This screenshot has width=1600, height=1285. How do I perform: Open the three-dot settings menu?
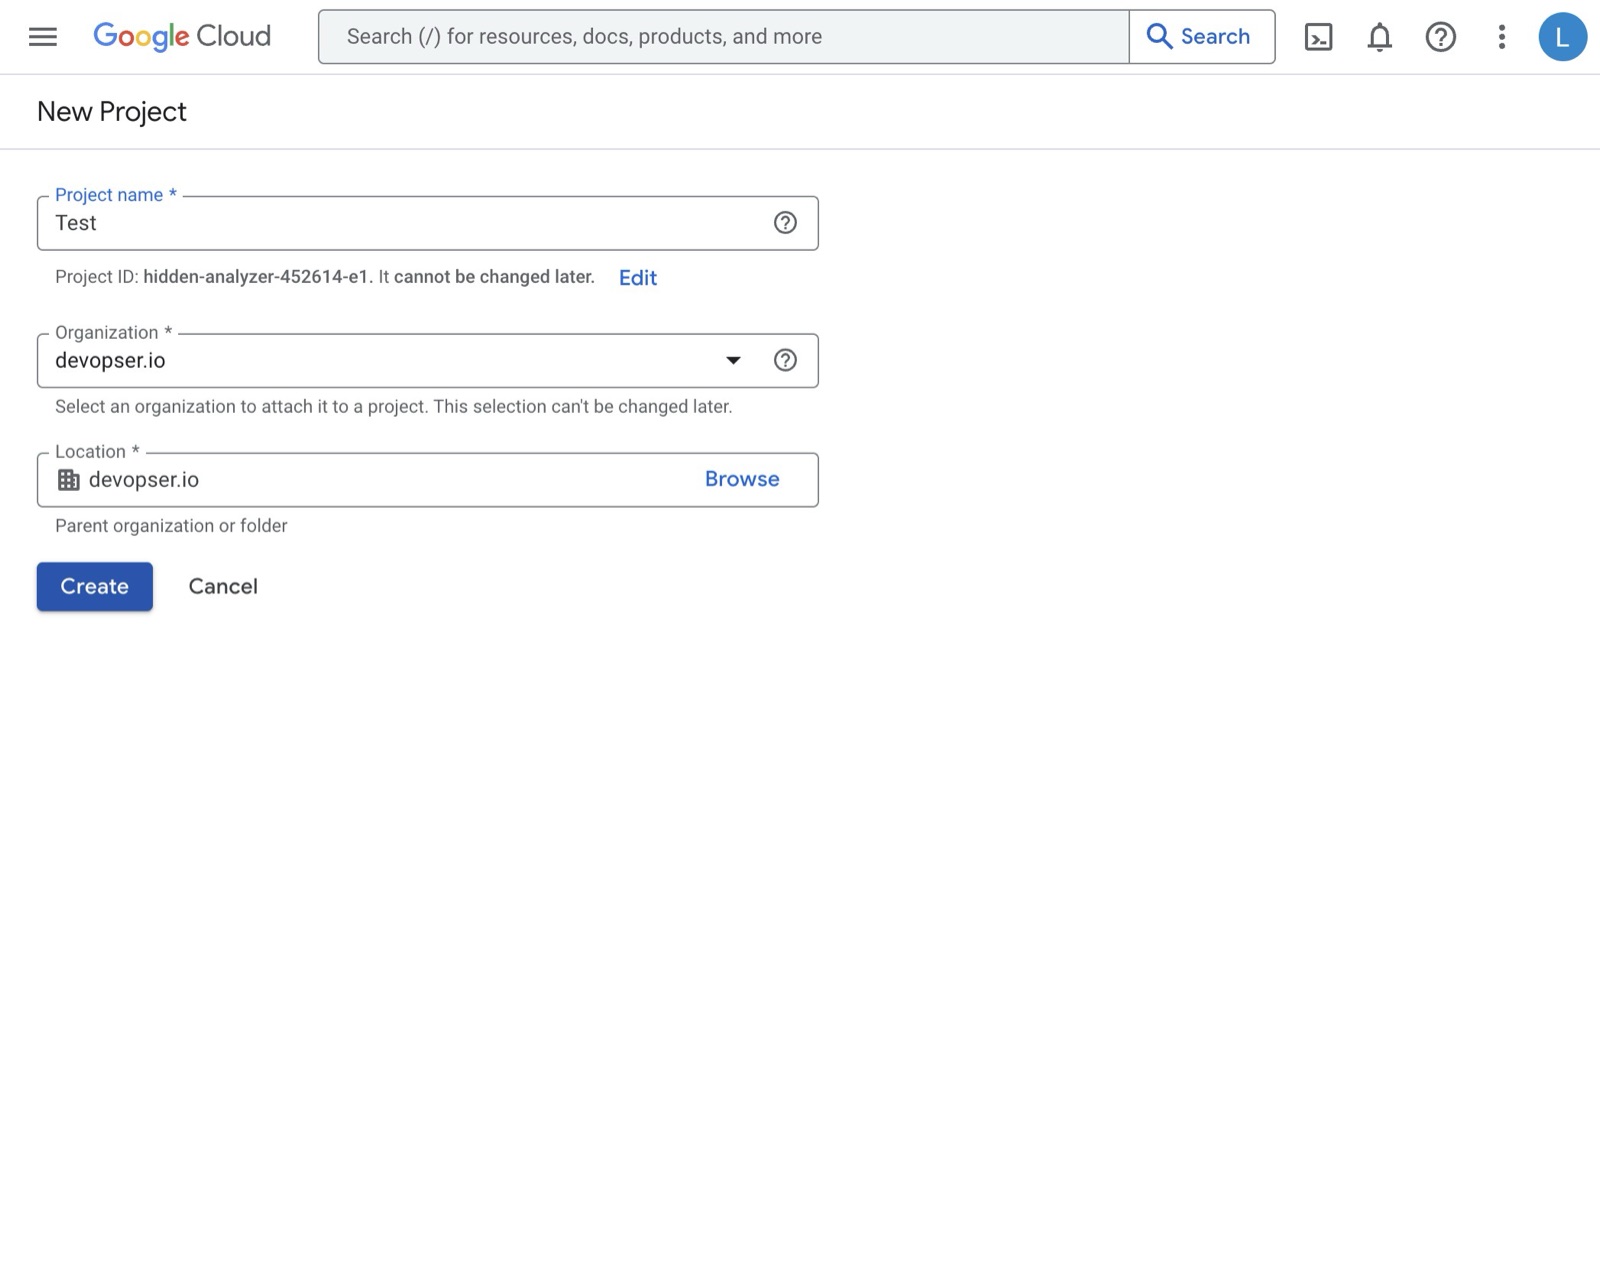click(x=1501, y=37)
